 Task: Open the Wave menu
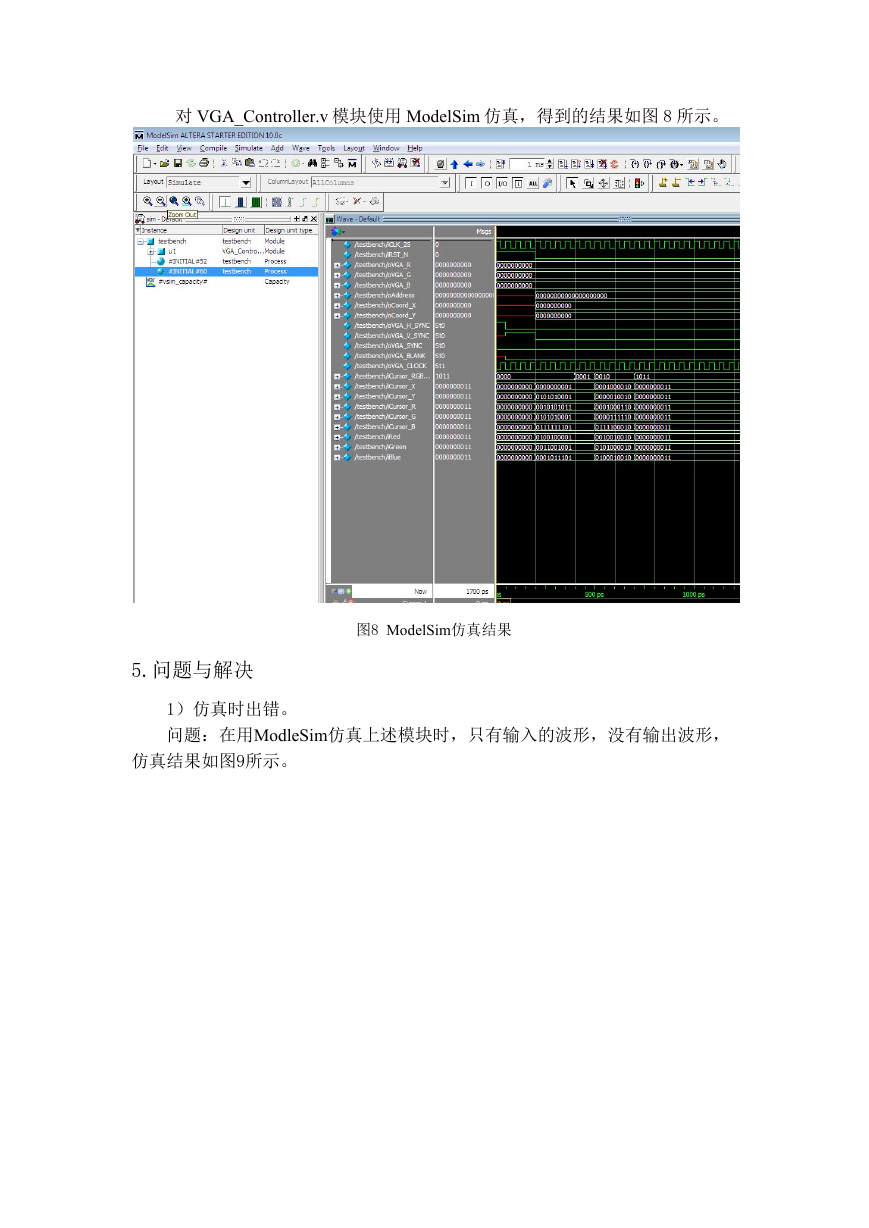click(x=301, y=148)
